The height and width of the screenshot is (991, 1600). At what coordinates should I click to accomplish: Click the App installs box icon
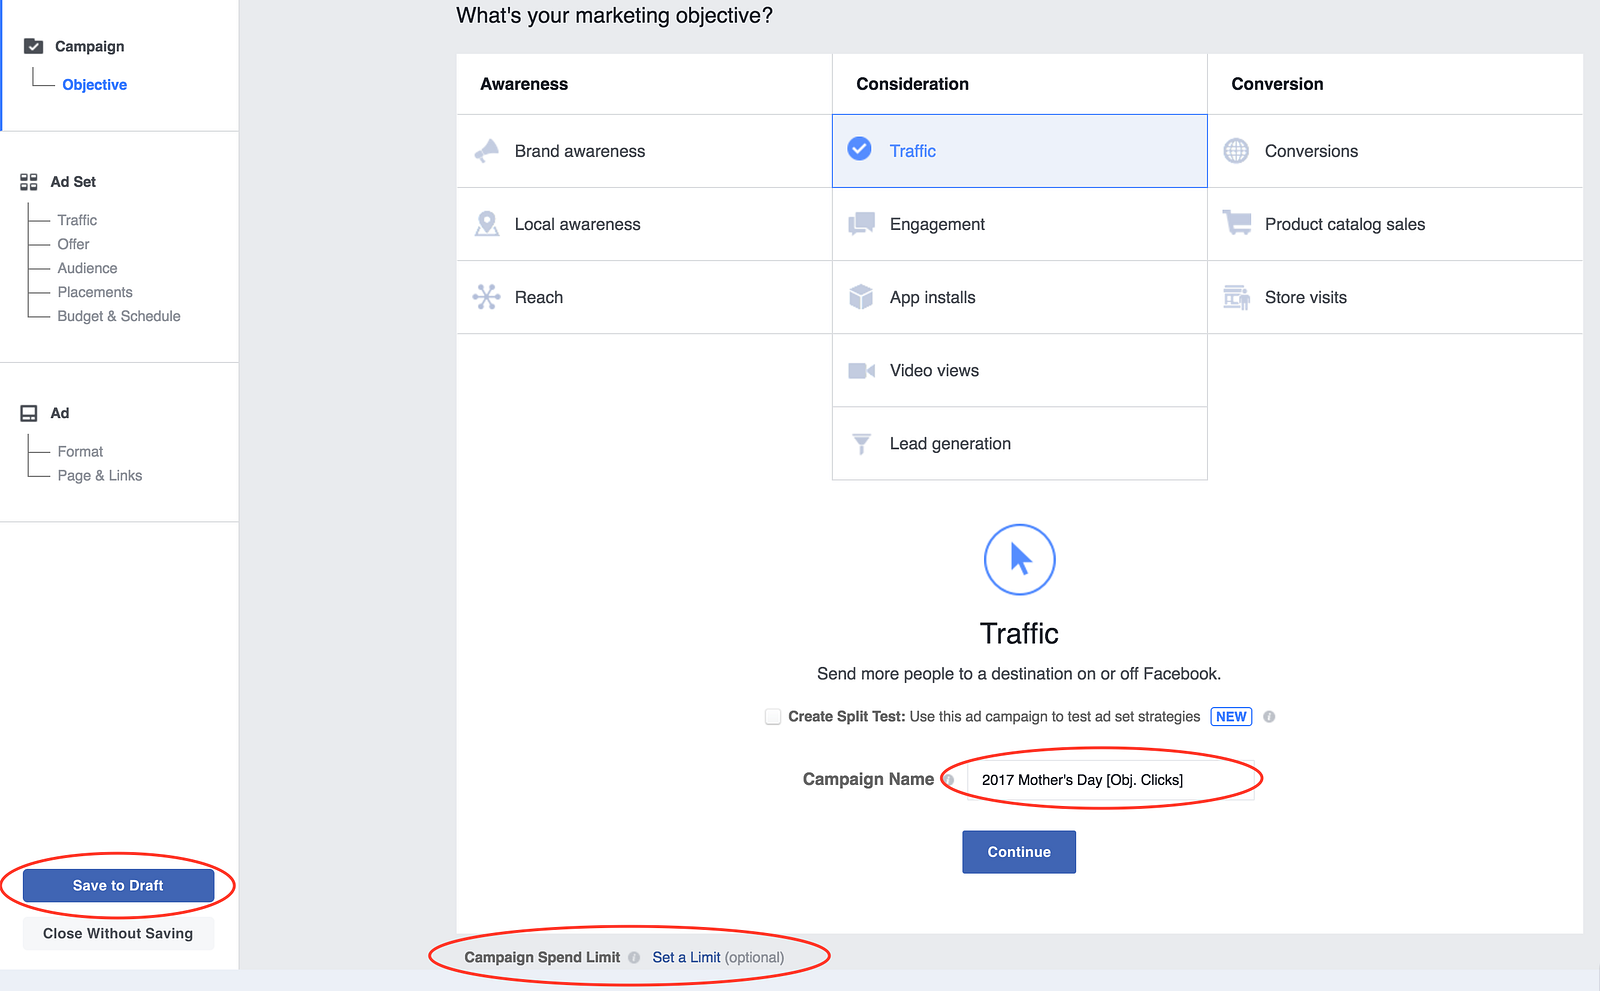[861, 297]
